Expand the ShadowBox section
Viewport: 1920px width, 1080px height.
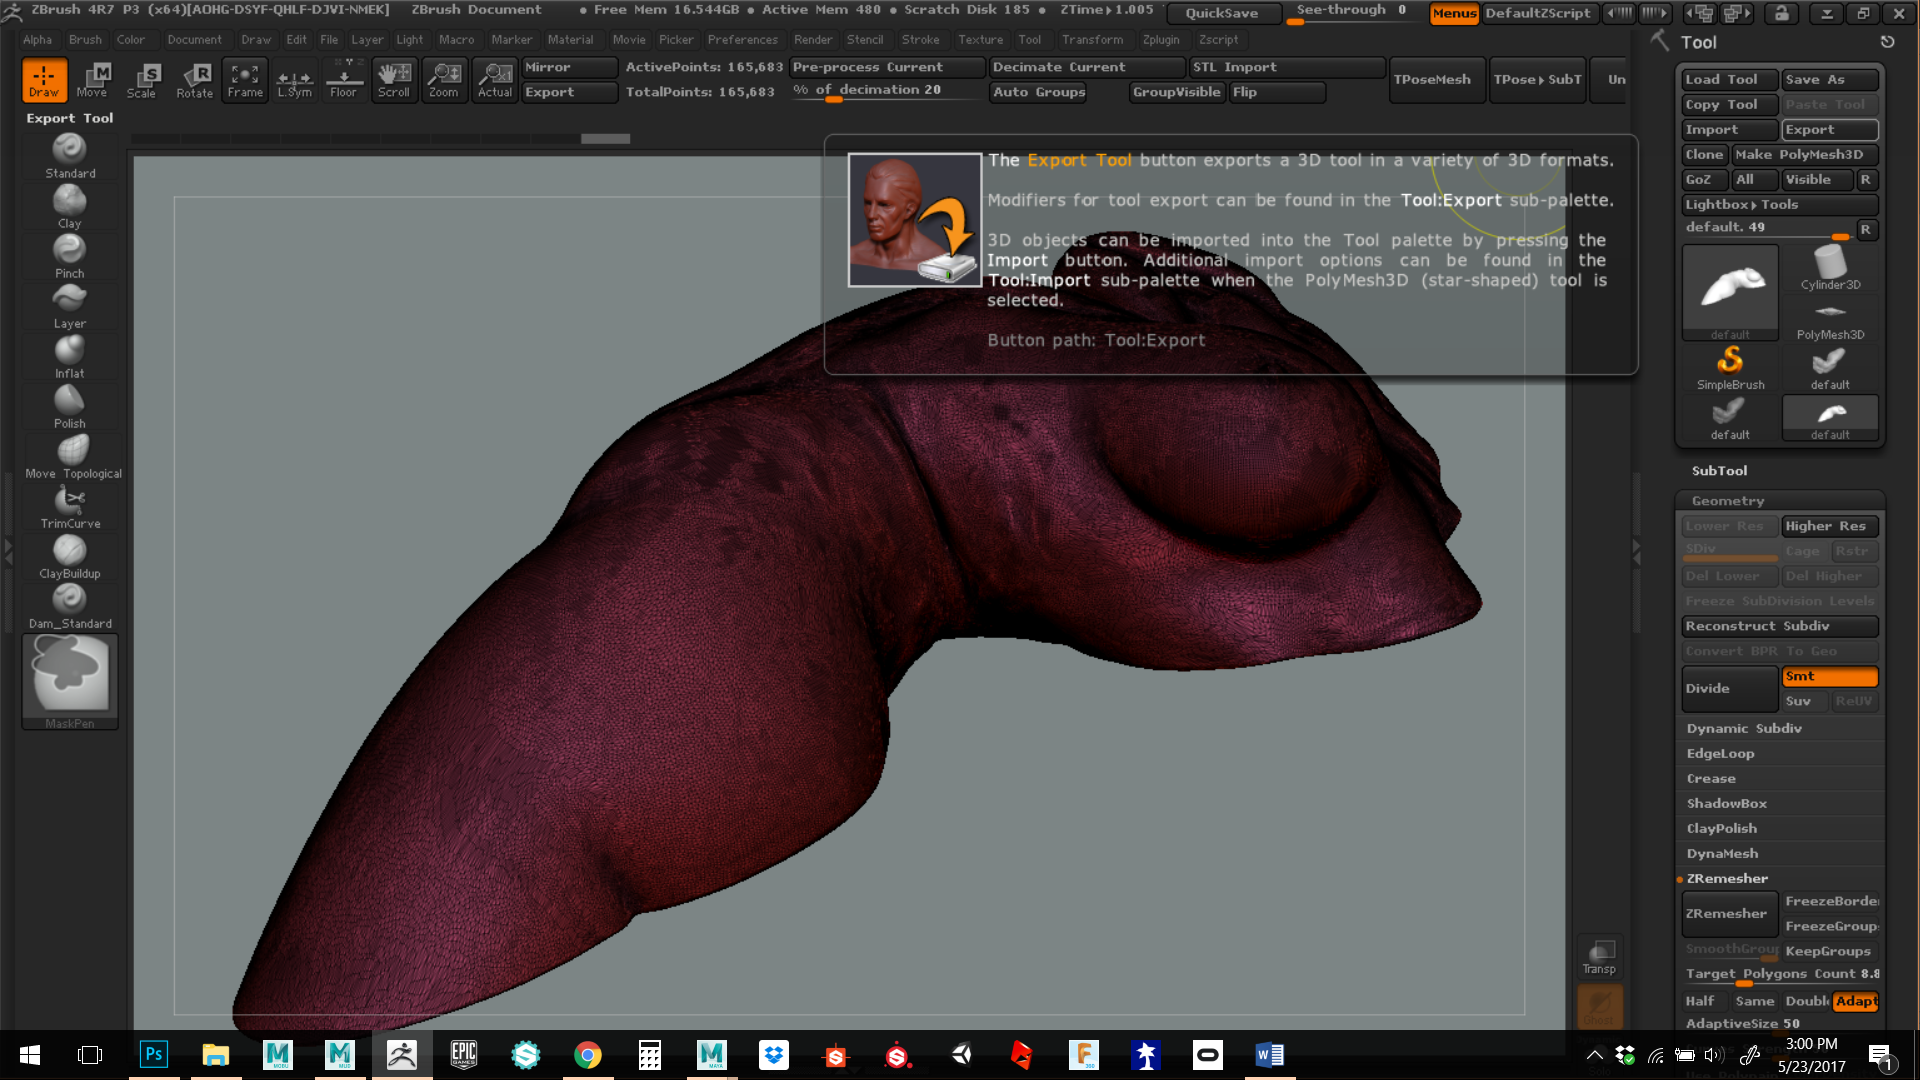1727,804
